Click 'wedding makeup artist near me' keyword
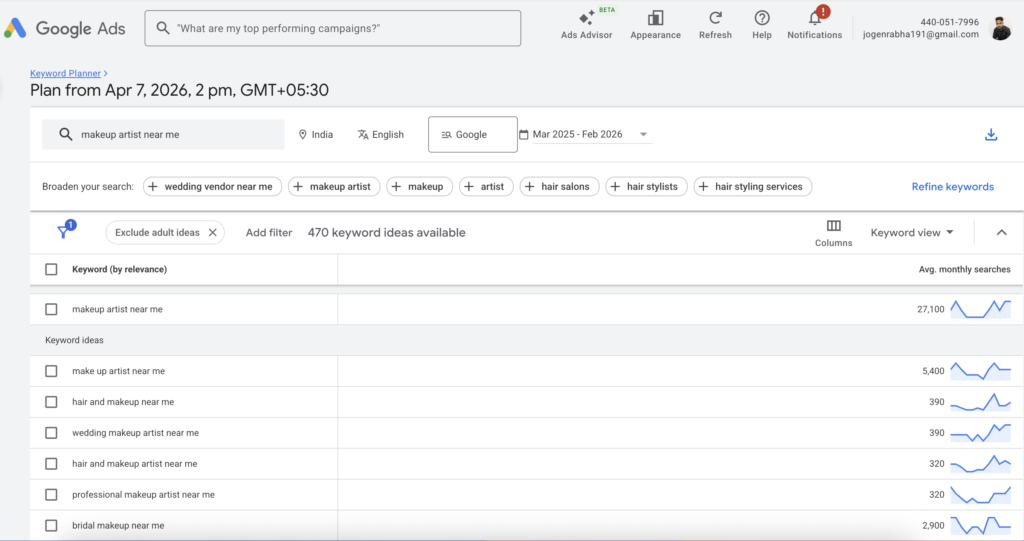 (x=135, y=433)
